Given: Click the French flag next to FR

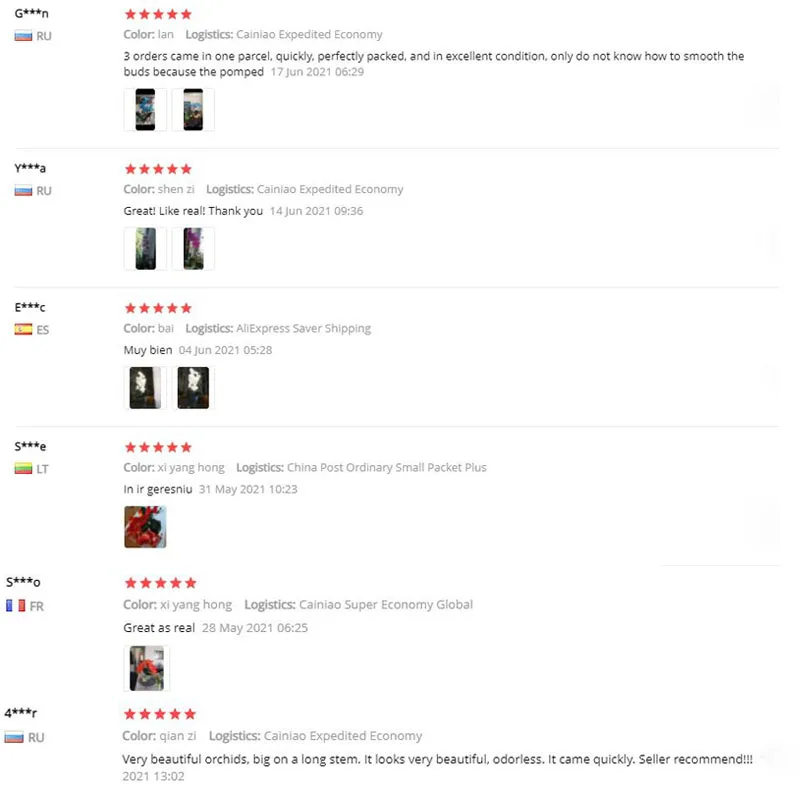Looking at the screenshot, I should 15,606.
